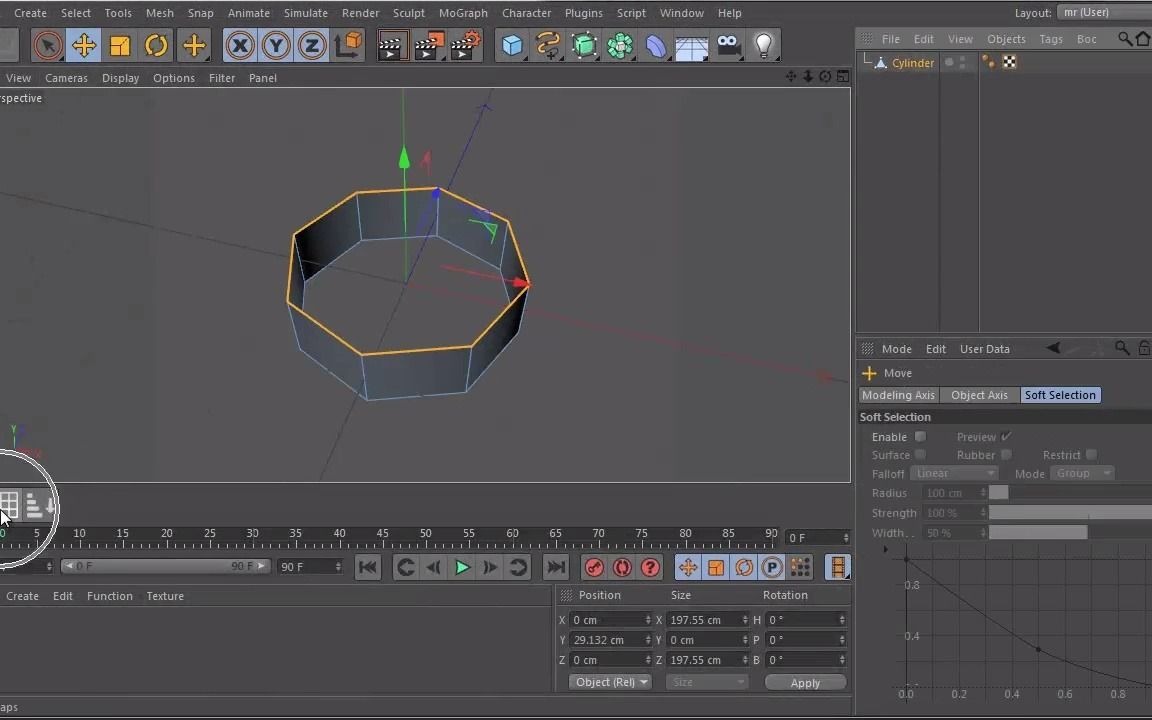Toggle the Surface checkbox
1152x720 pixels.
pyautogui.click(x=920, y=455)
